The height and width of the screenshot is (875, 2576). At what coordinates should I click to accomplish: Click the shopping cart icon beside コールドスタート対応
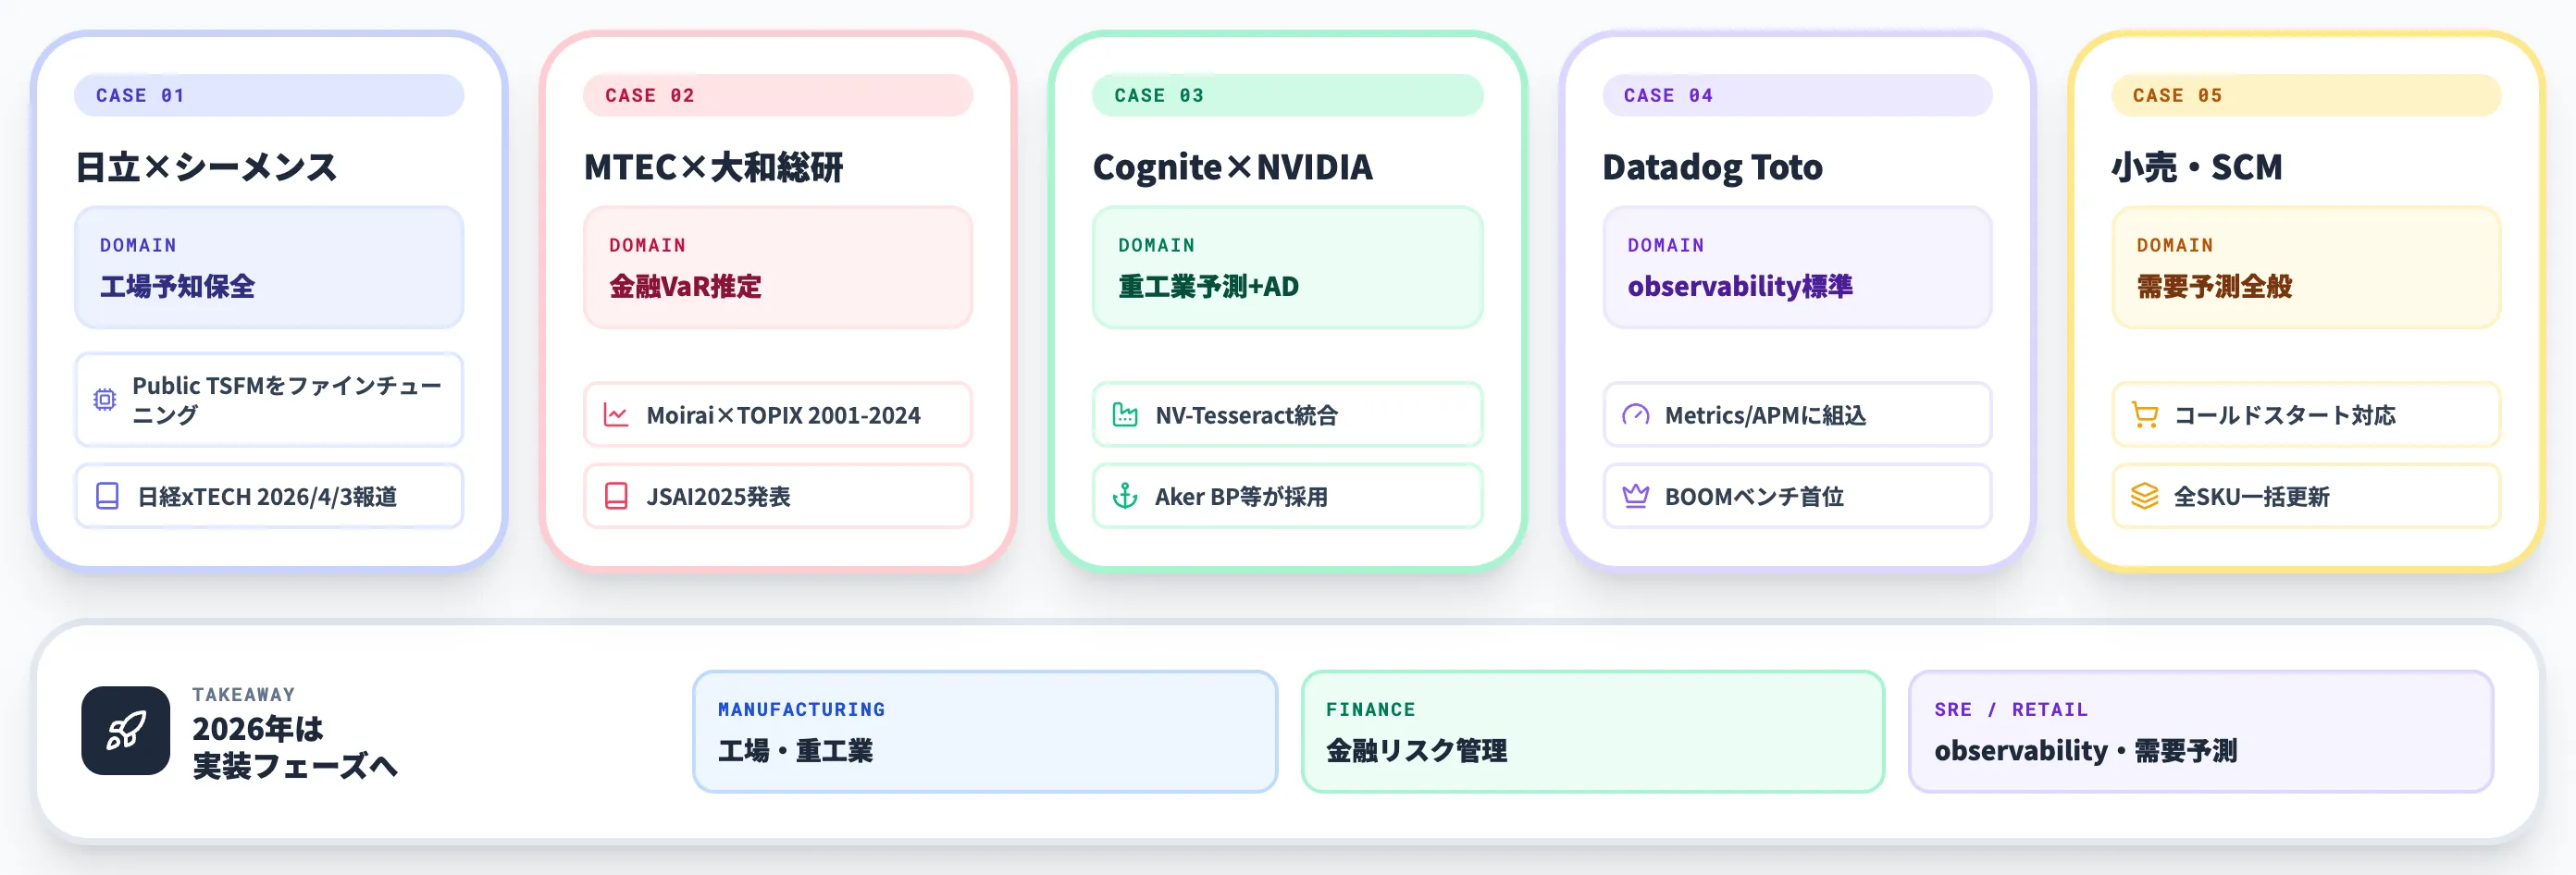point(2144,415)
